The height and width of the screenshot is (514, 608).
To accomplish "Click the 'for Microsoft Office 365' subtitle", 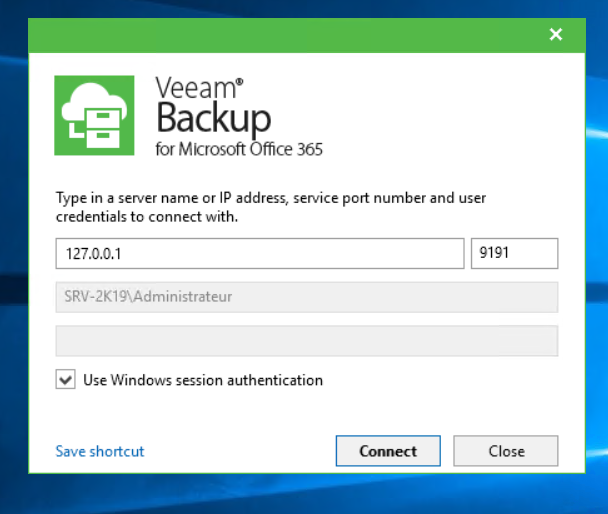I will pyautogui.click(x=239, y=149).
